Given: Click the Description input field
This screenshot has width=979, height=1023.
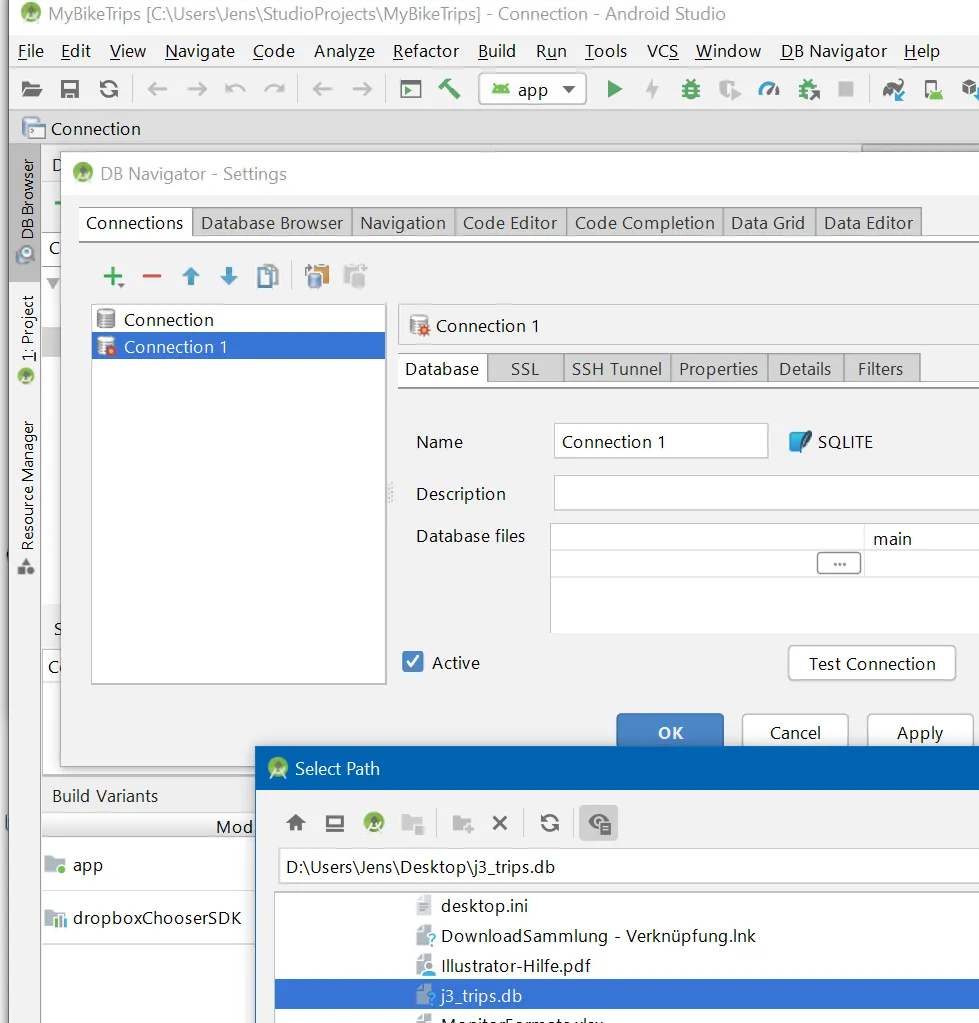Looking at the screenshot, I should pyautogui.click(x=766, y=493).
